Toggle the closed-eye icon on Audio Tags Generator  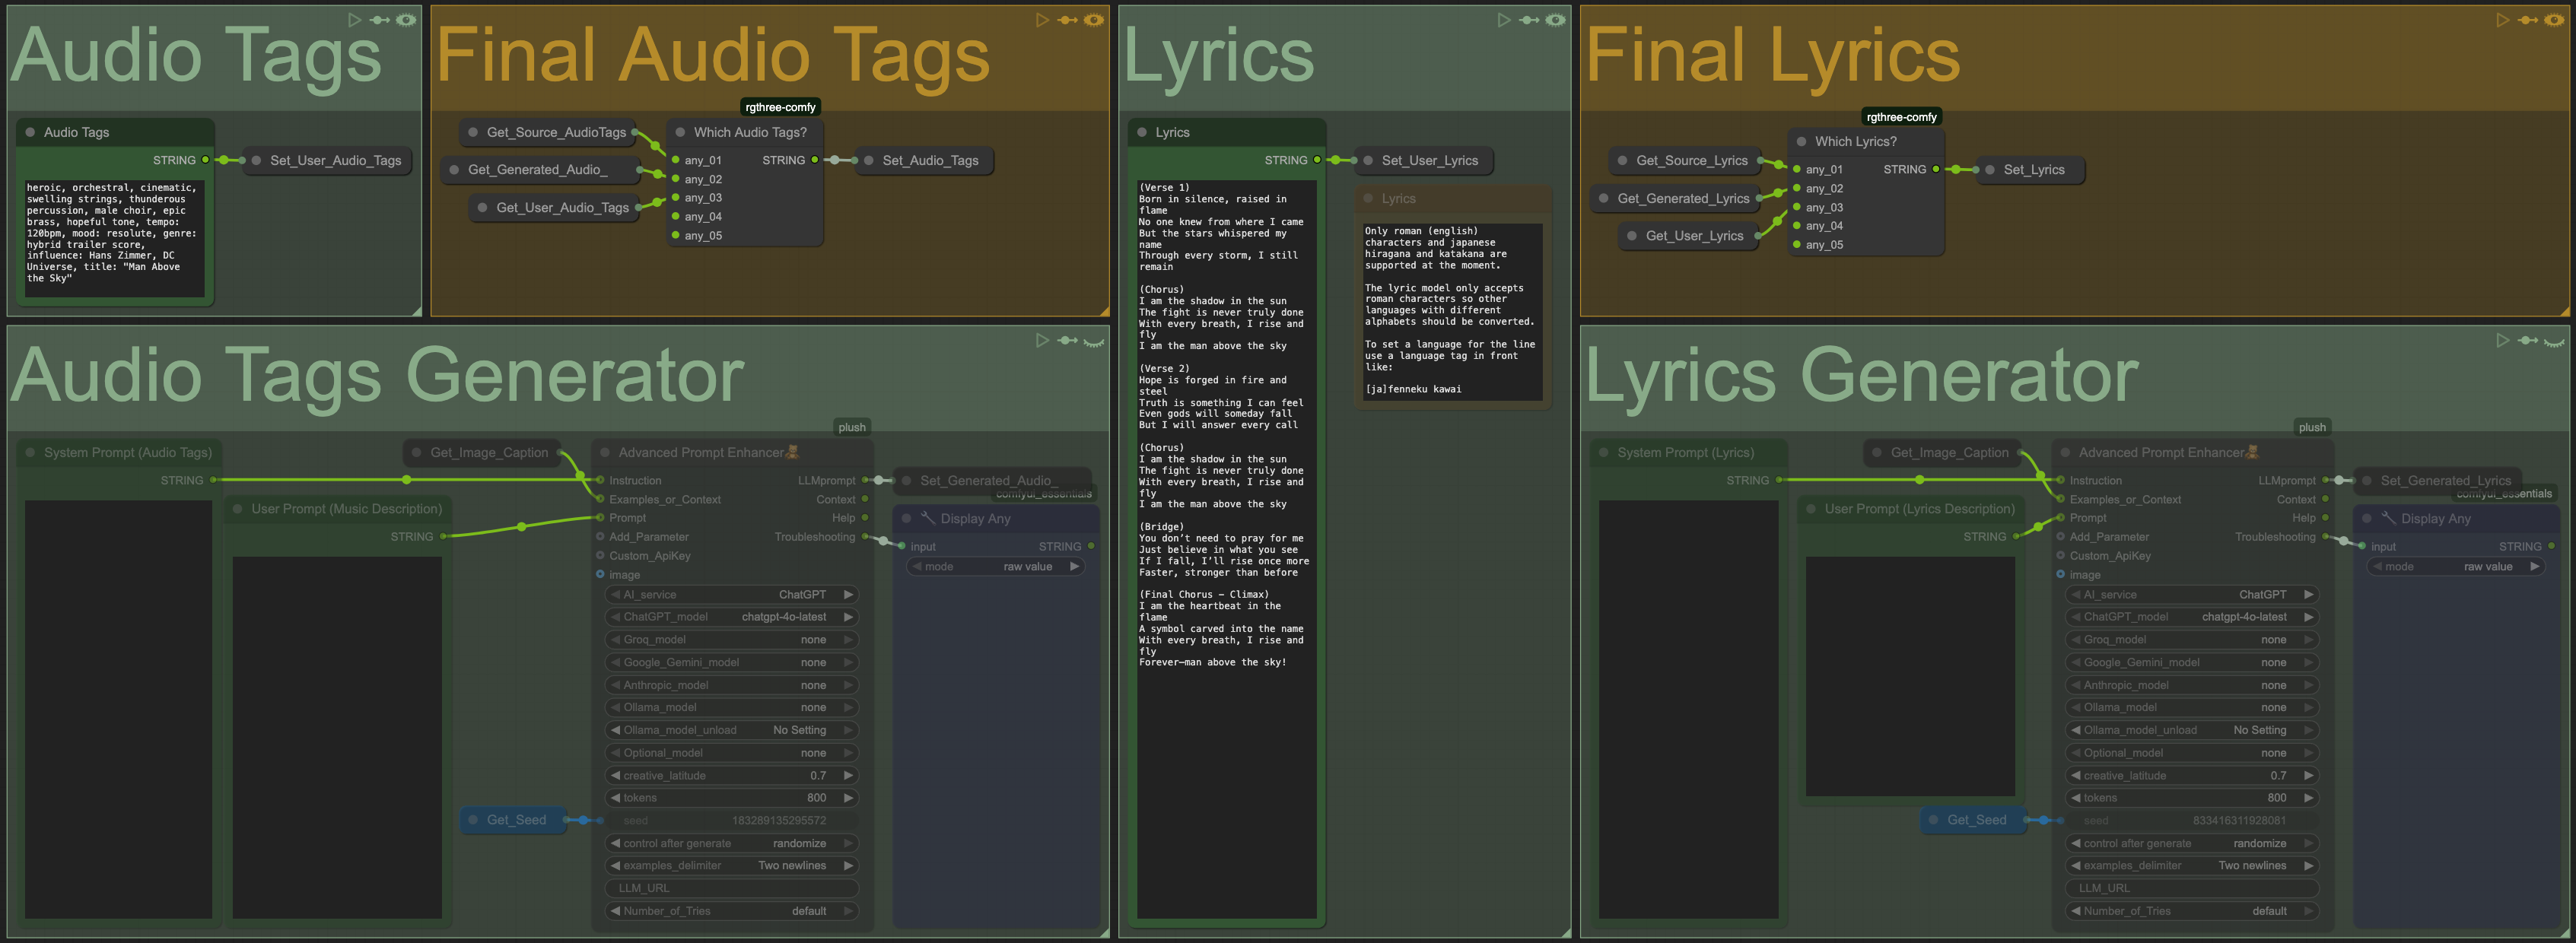click(1093, 340)
